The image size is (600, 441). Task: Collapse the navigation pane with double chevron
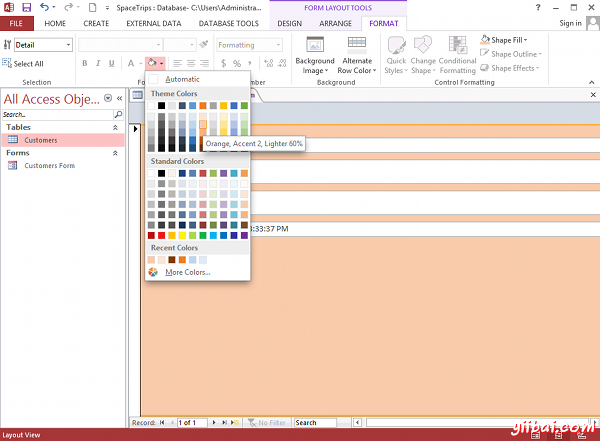pos(119,98)
